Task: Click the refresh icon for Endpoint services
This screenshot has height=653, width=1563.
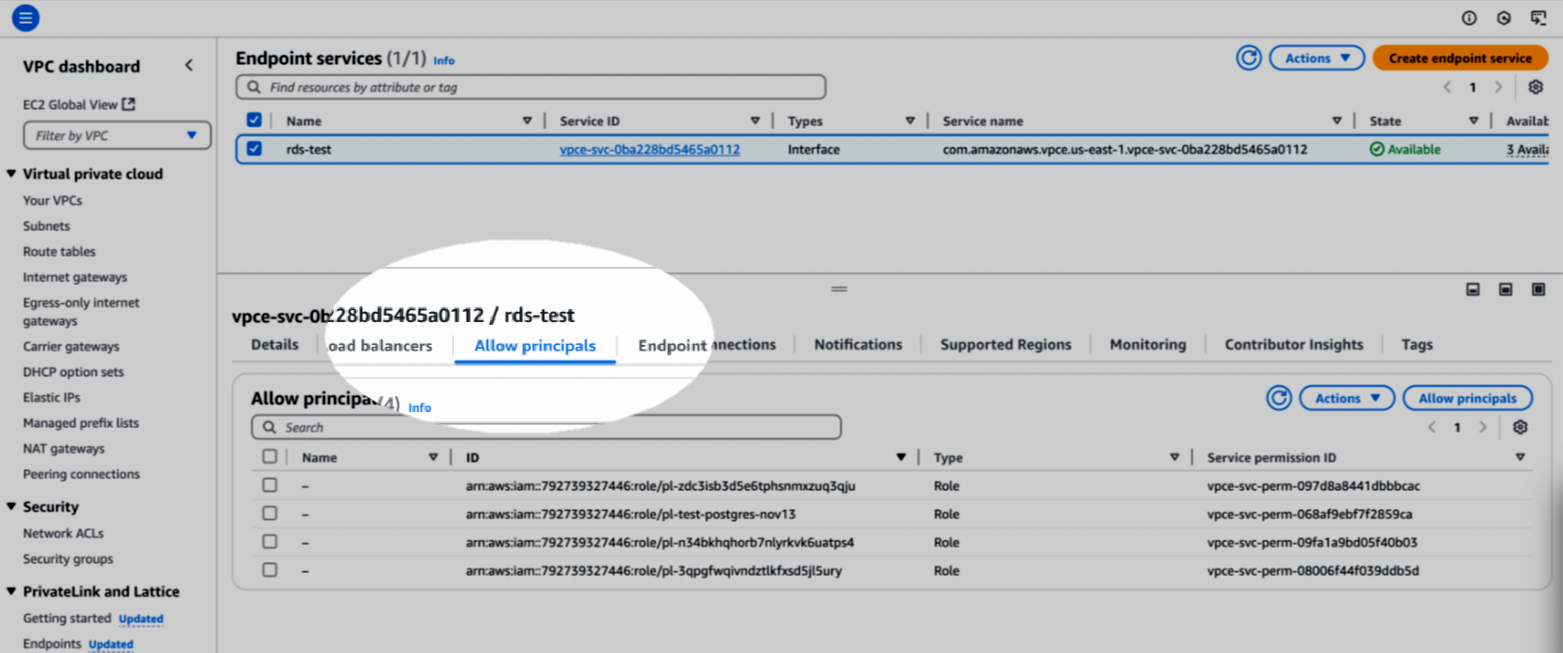Action: click(1248, 58)
